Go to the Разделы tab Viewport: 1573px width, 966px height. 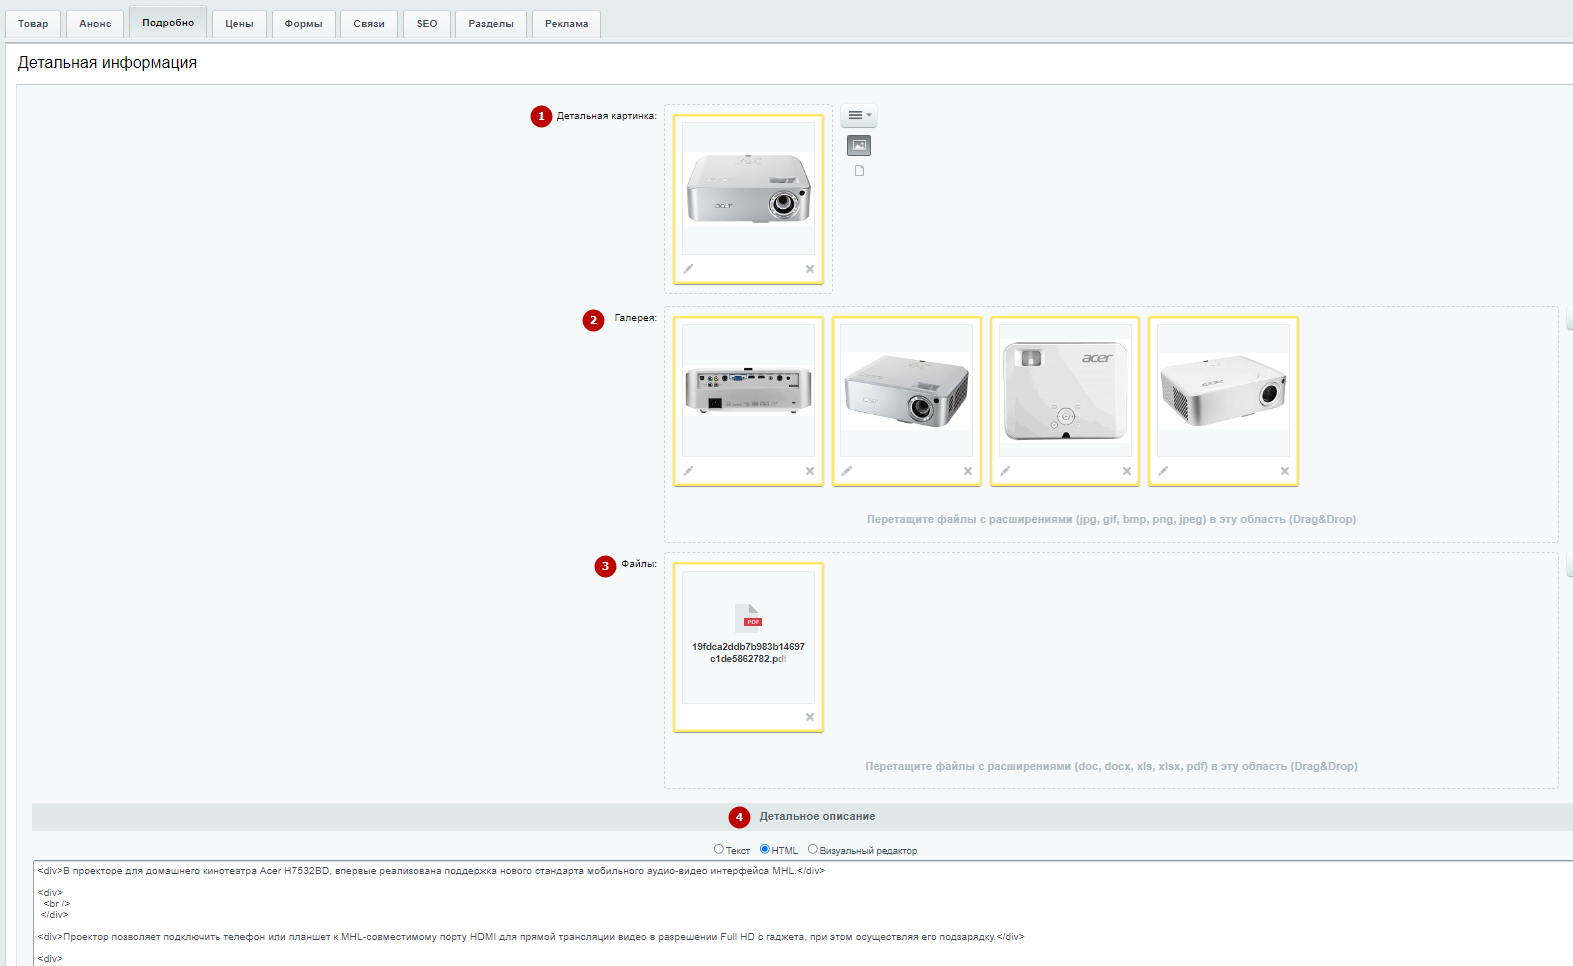491,24
